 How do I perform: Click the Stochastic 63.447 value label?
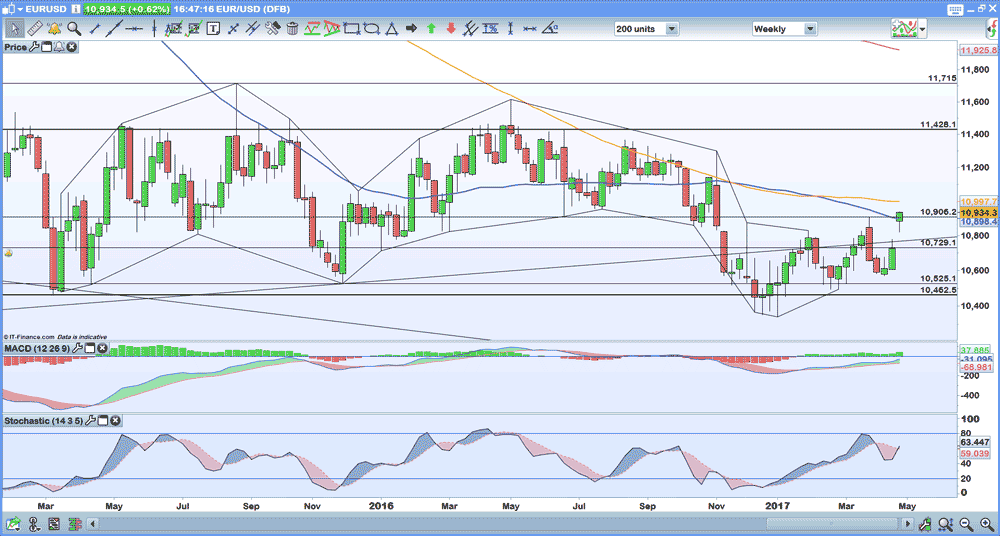tap(976, 442)
